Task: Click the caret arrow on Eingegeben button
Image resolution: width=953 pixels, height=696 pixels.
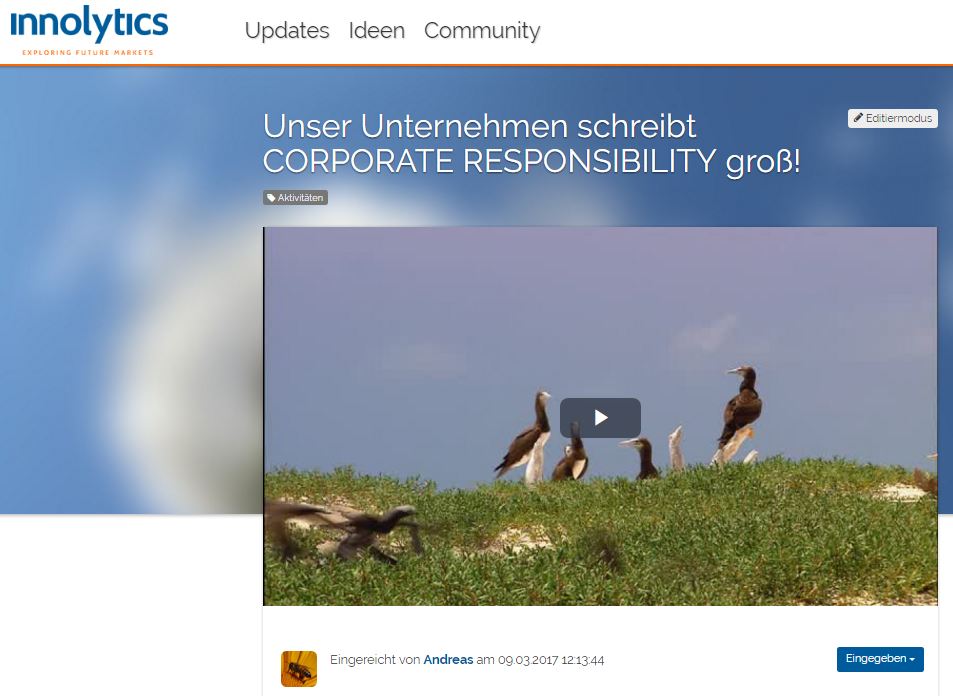Action: coord(912,660)
